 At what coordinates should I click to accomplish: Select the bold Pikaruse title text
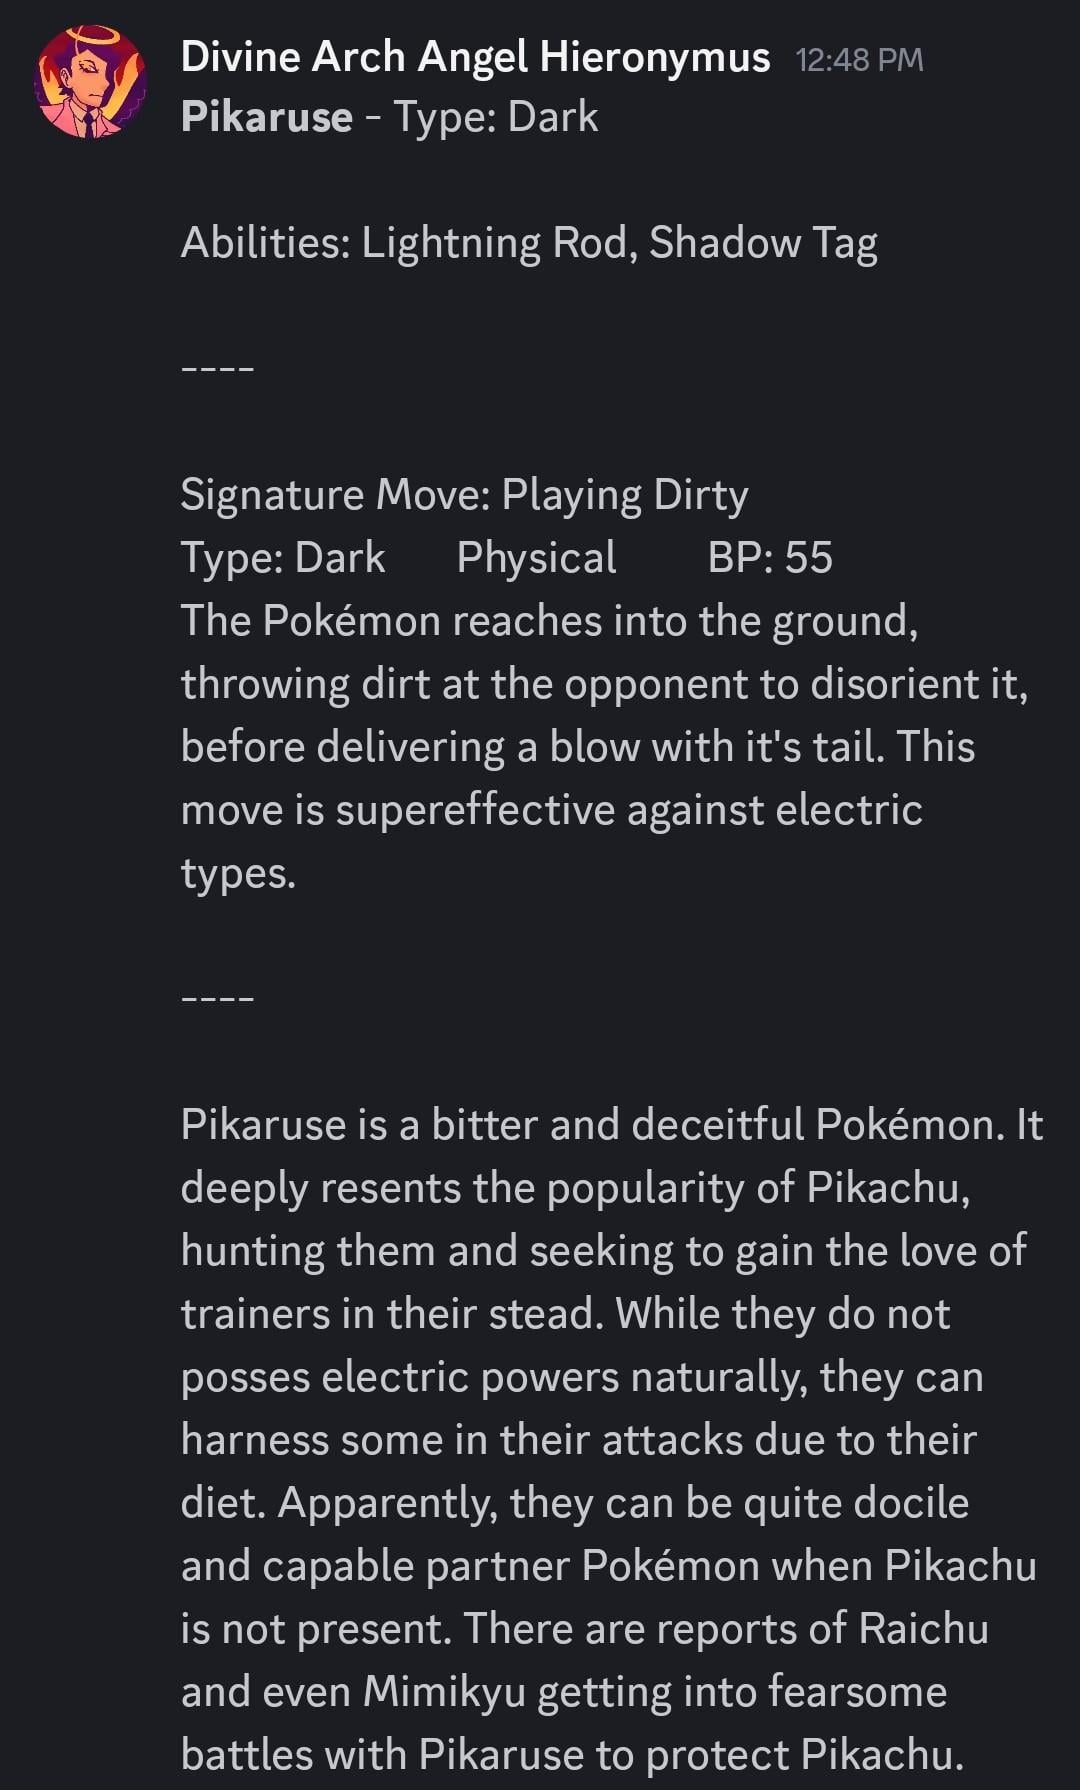pos(266,117)
